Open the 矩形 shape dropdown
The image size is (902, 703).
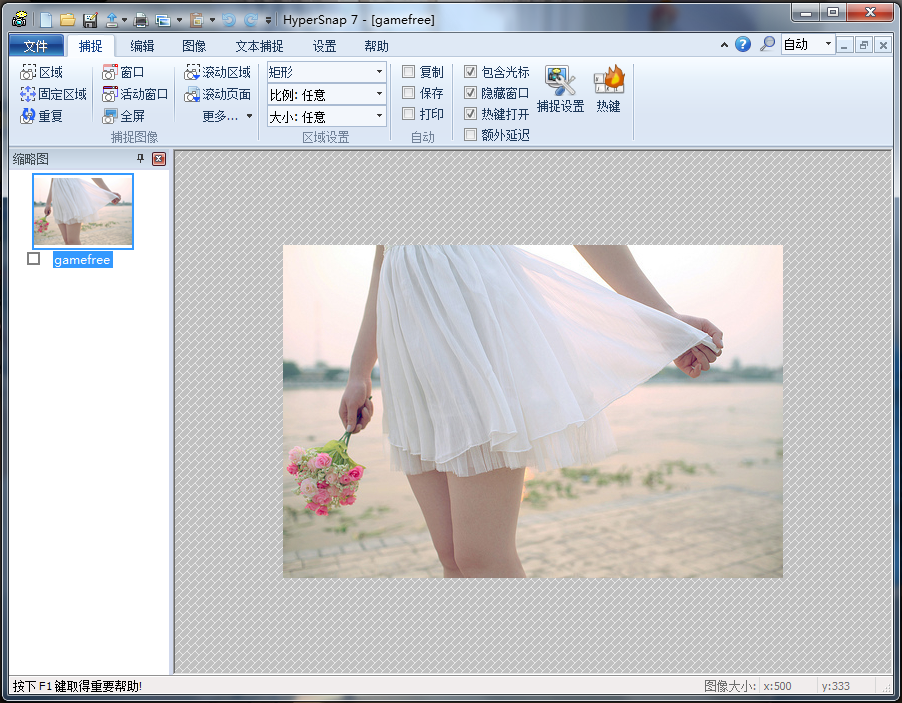326,72
